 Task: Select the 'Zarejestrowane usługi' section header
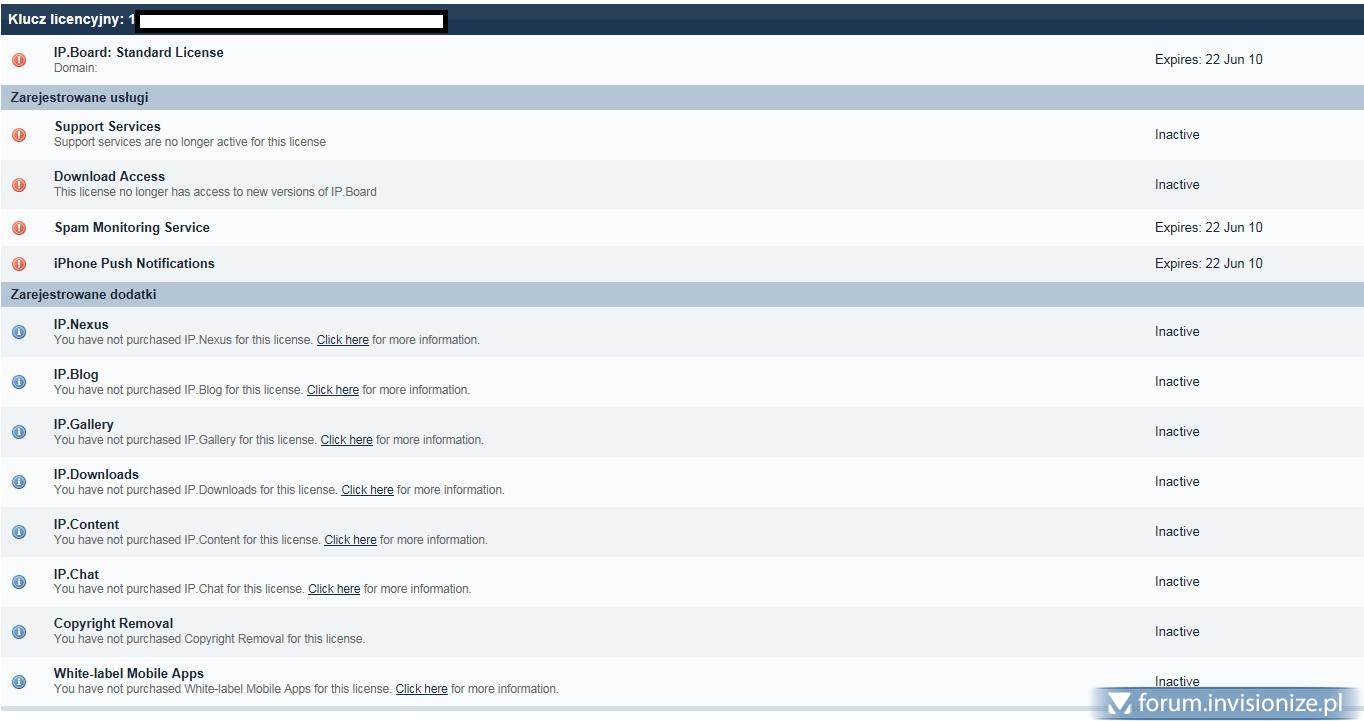pos(80,98)
